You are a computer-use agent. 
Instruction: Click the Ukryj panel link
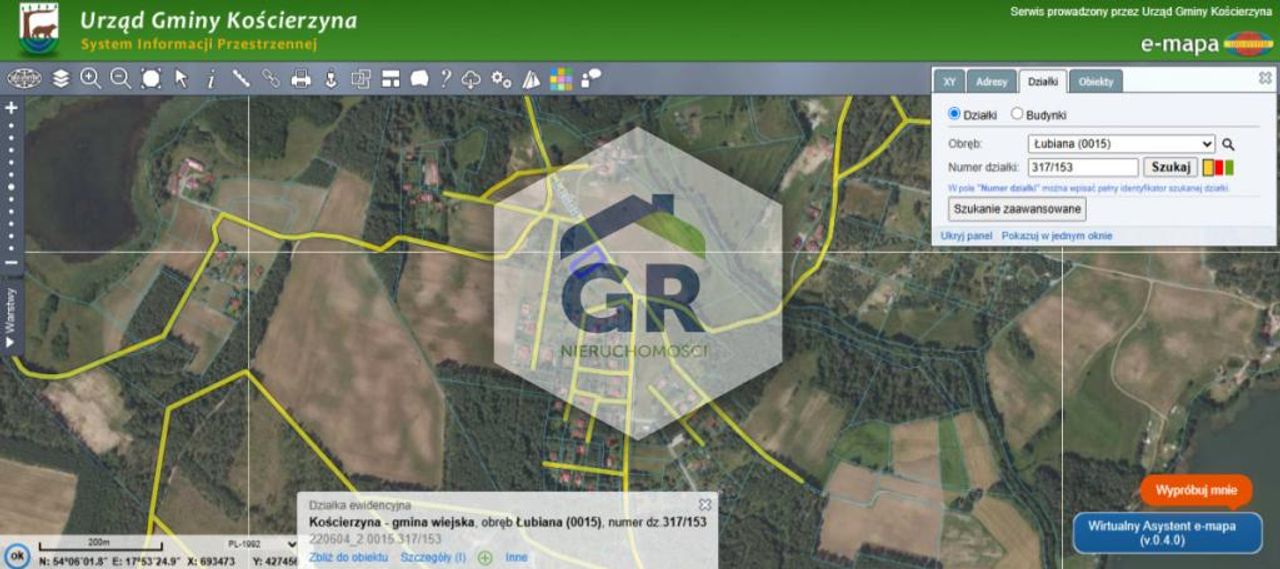click(x=966, y=236)
